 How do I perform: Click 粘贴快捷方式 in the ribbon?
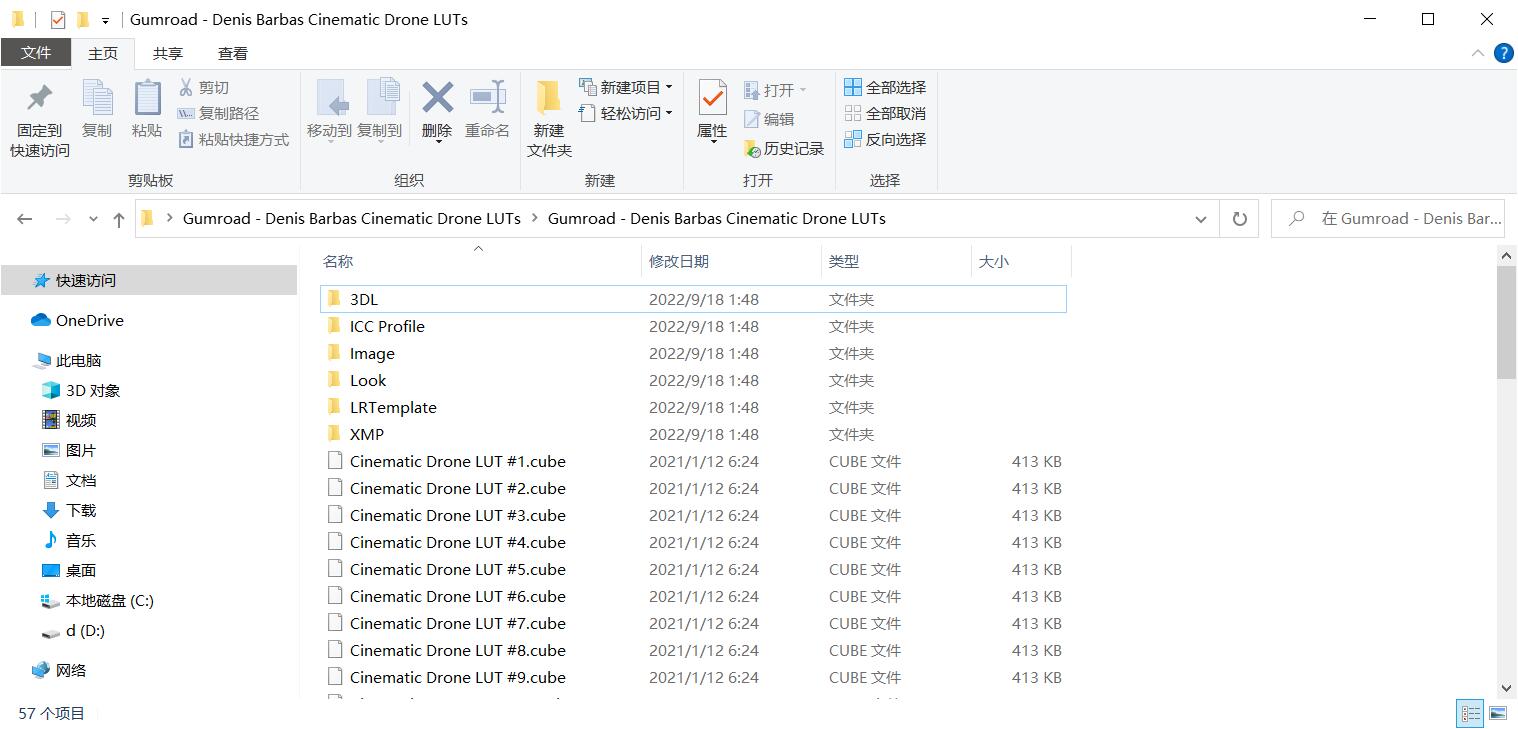tap(233, 140)
